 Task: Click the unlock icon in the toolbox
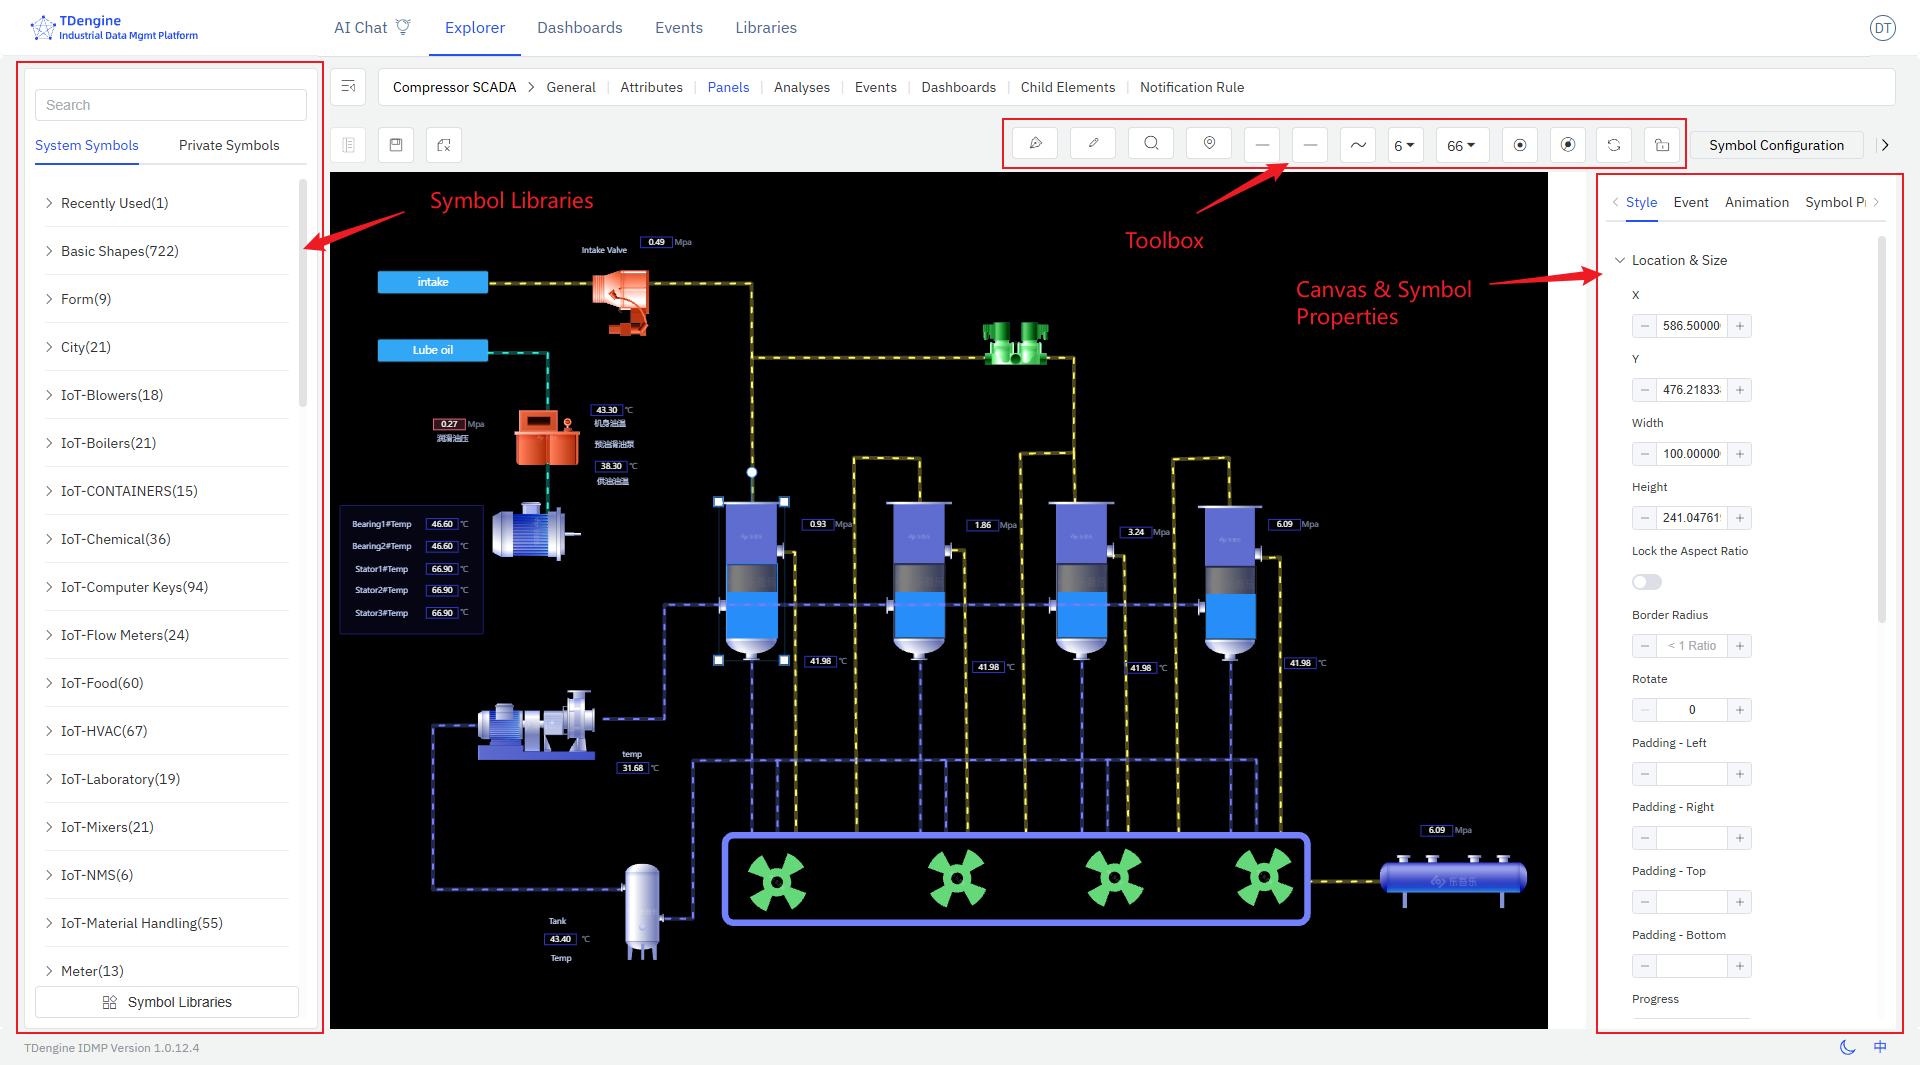pyautogui.click(x=1661, y=144)
